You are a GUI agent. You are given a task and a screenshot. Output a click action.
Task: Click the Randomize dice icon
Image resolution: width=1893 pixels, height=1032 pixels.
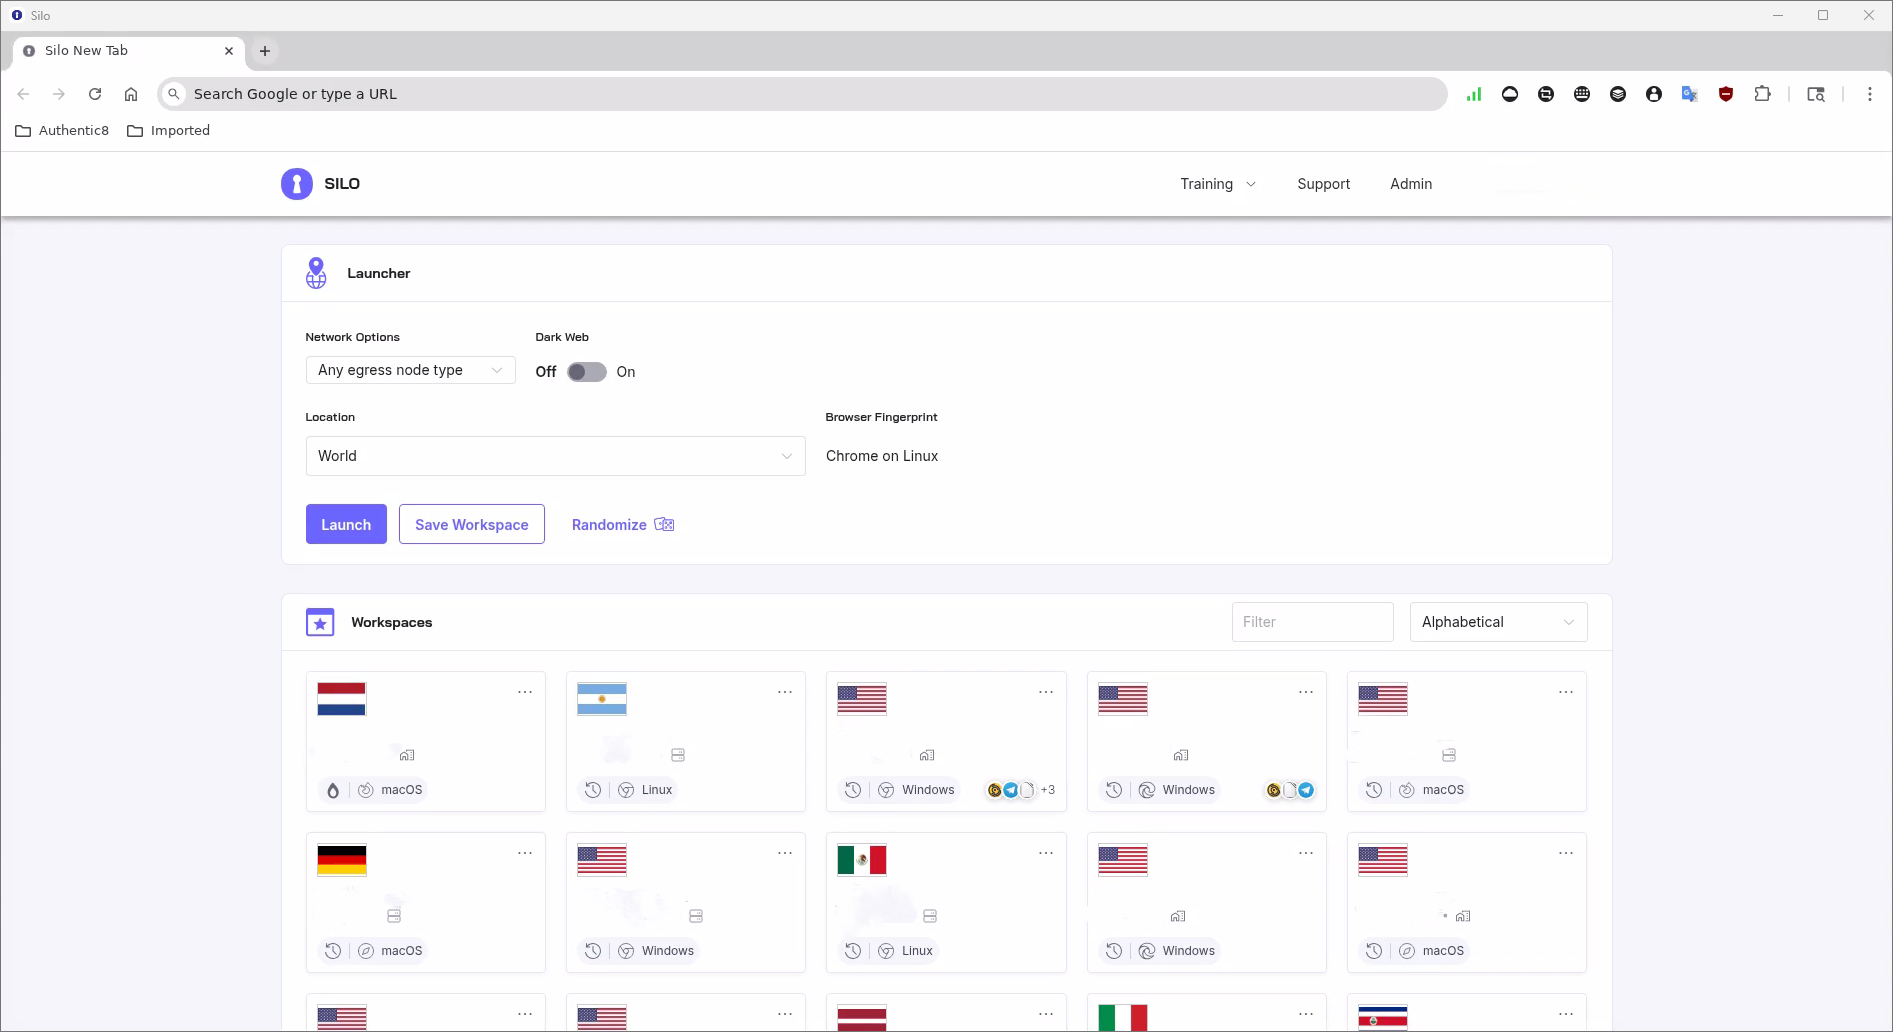click(x=665, y=525)
